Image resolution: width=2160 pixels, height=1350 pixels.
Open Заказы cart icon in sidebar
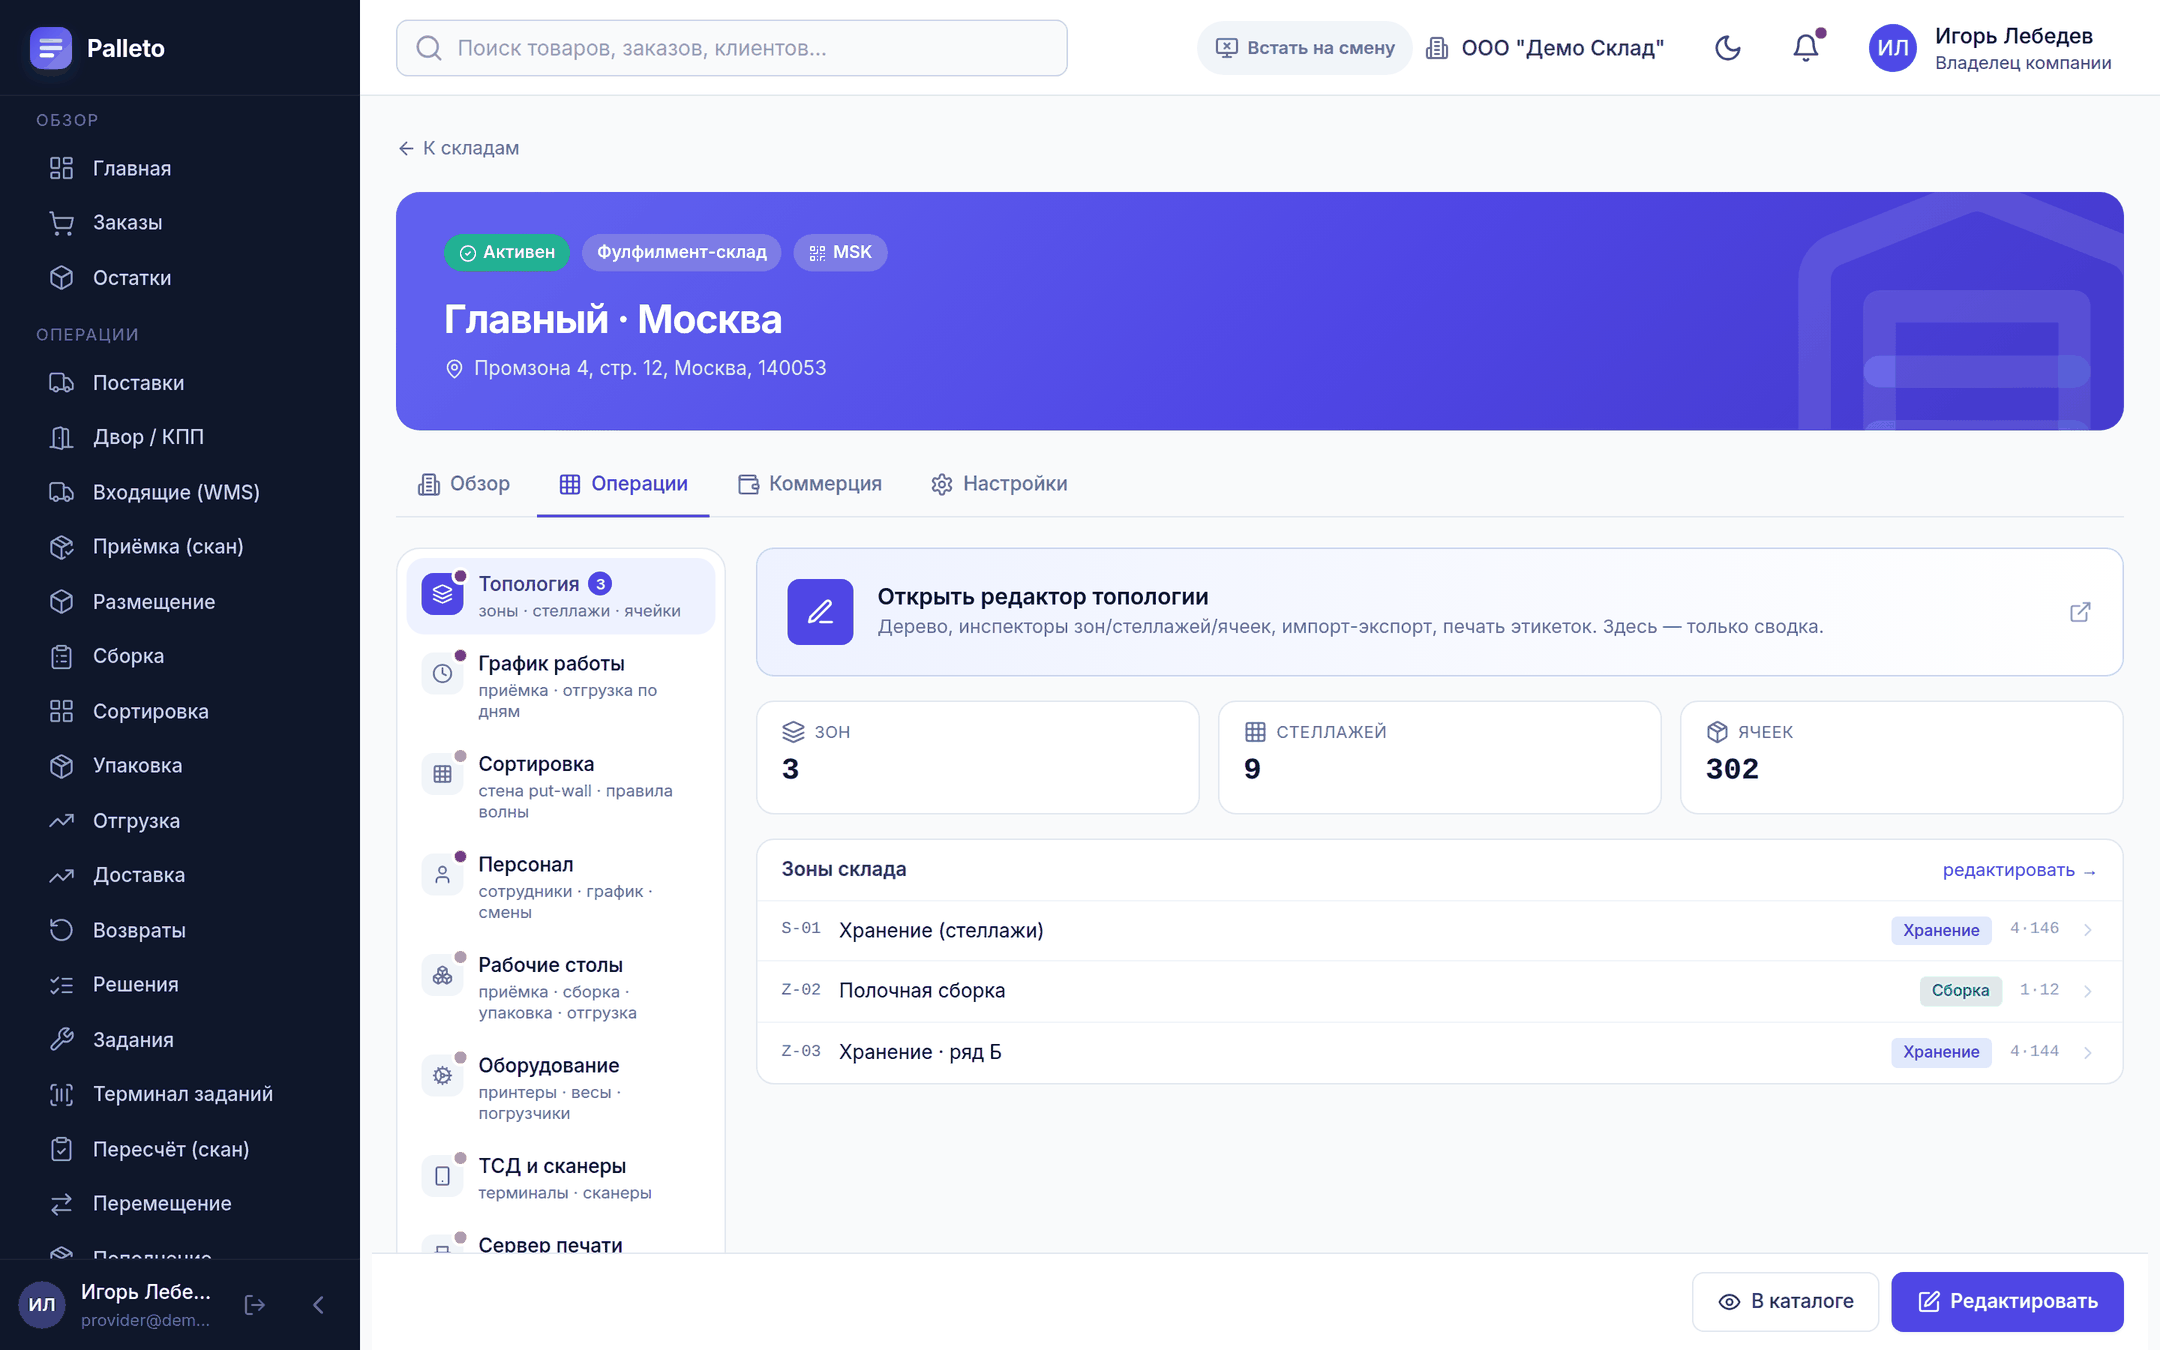tap(62, 223)
